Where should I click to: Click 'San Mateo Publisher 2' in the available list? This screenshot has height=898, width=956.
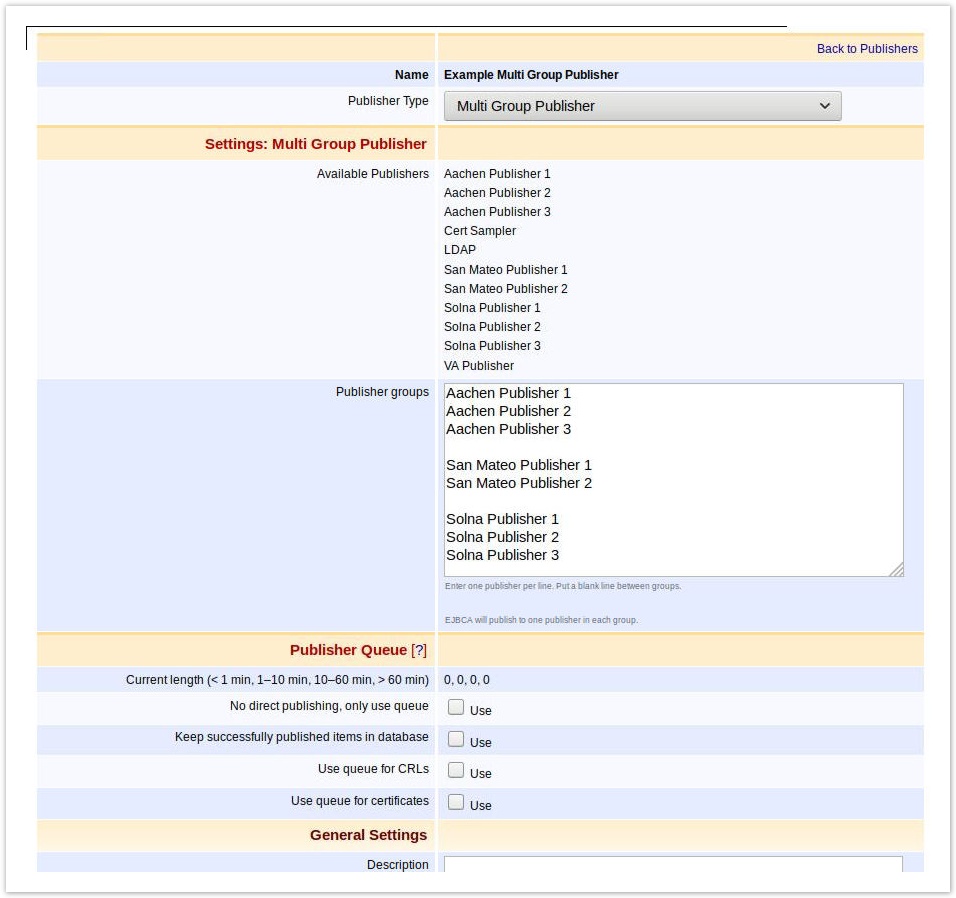505,288
